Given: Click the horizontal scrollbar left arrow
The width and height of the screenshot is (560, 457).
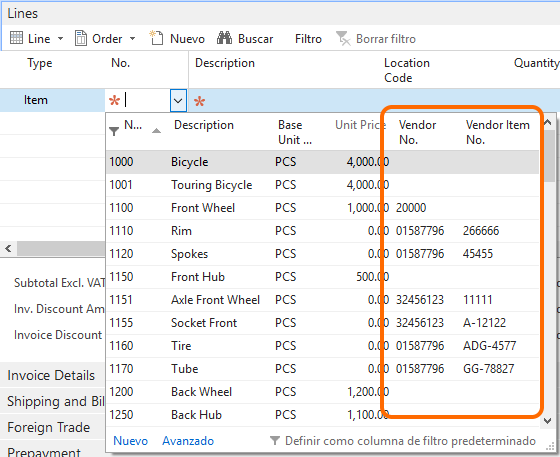Looking at the screenshot, I should [9, 248].
